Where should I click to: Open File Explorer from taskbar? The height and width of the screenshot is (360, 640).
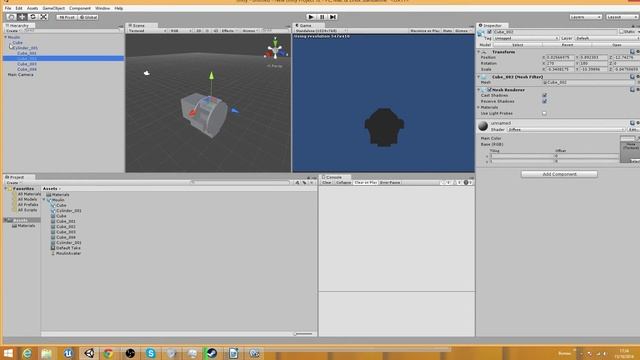[47, 353]
